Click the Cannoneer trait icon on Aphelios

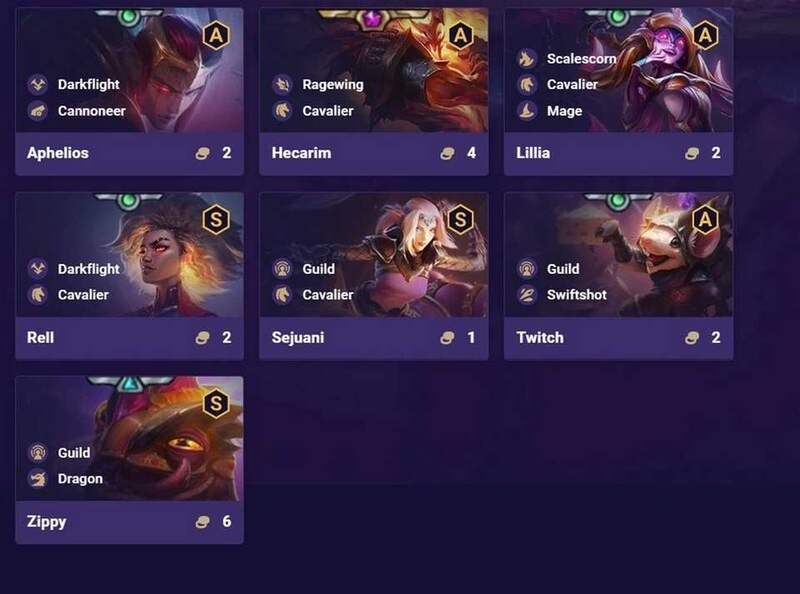[x=38, y=111]
